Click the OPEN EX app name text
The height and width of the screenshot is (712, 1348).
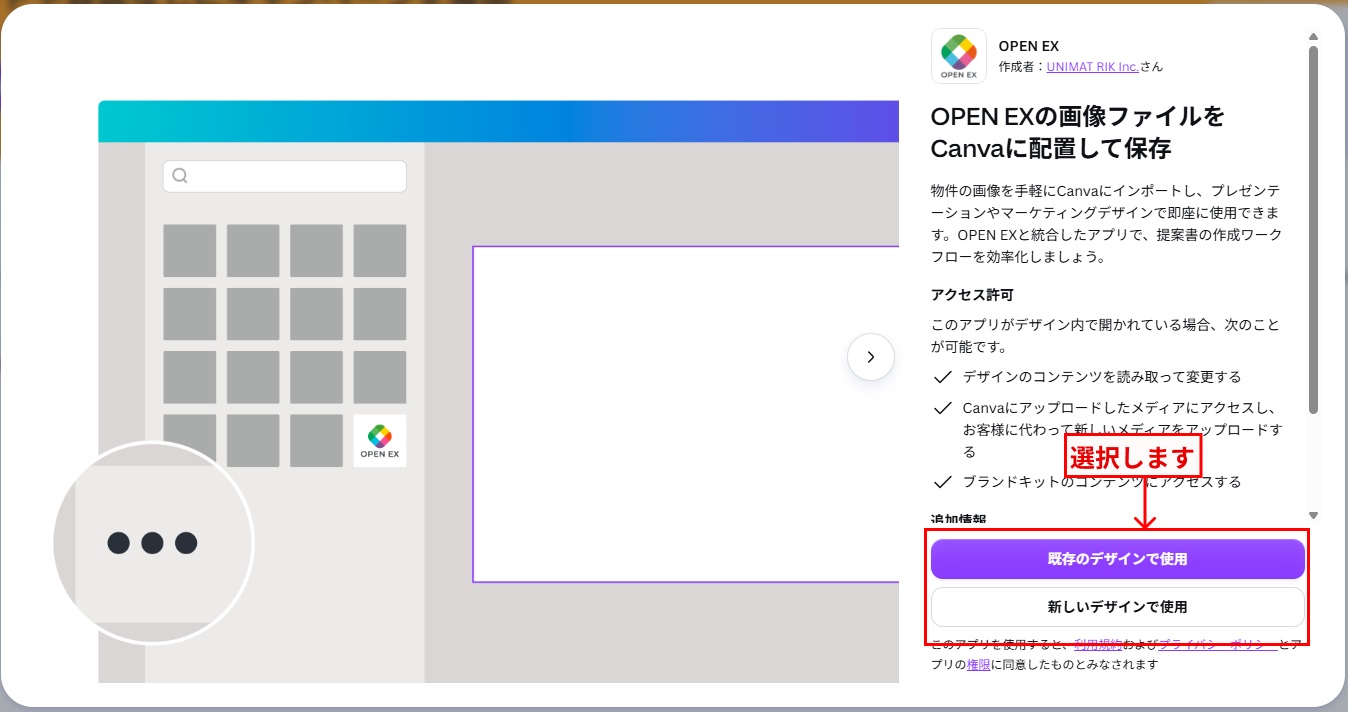1028,46
